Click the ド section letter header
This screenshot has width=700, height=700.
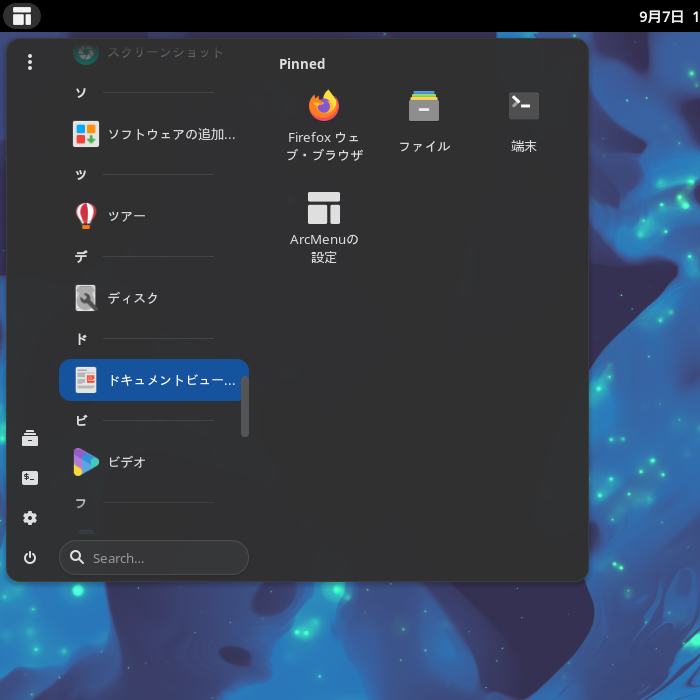pos(81,339)
